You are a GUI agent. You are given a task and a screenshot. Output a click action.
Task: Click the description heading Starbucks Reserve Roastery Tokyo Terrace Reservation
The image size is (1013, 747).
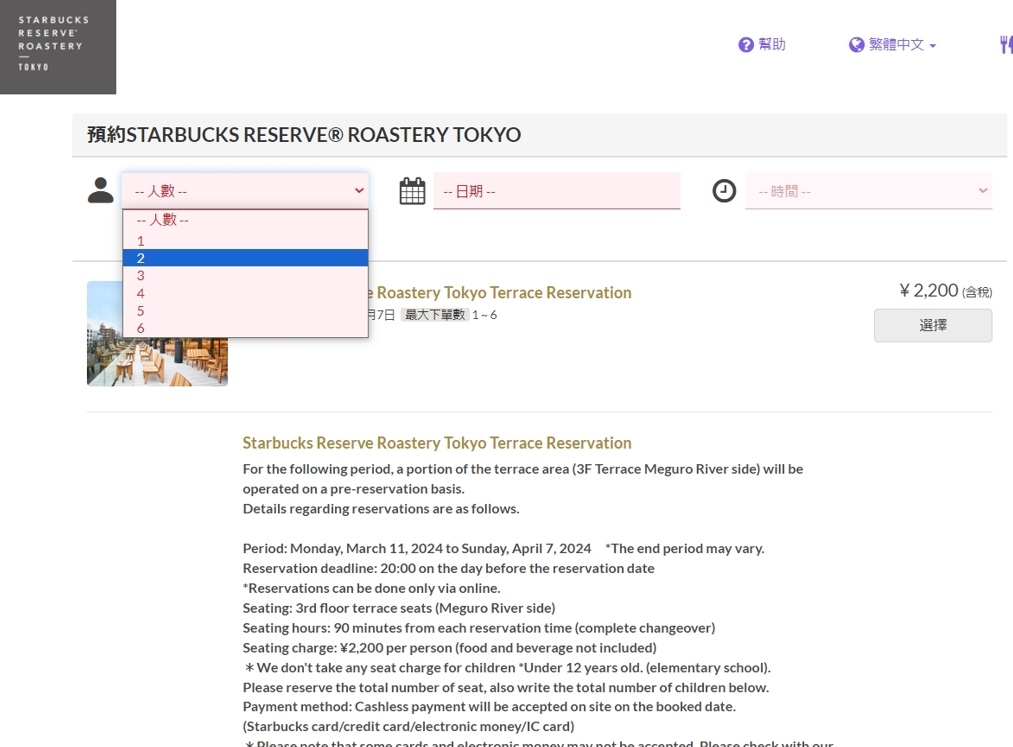click(x=437, y=443)
